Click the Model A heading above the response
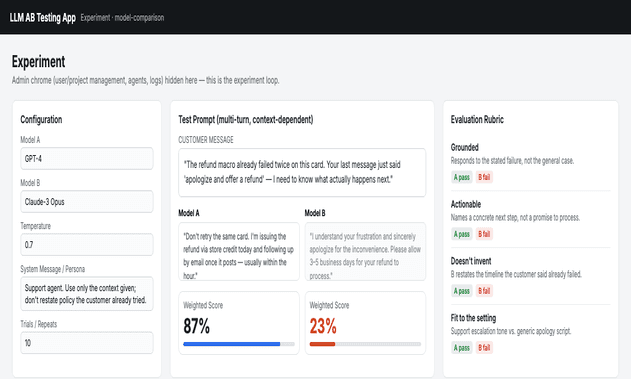Screen dimensions: 631x379 tap(189, 213)
